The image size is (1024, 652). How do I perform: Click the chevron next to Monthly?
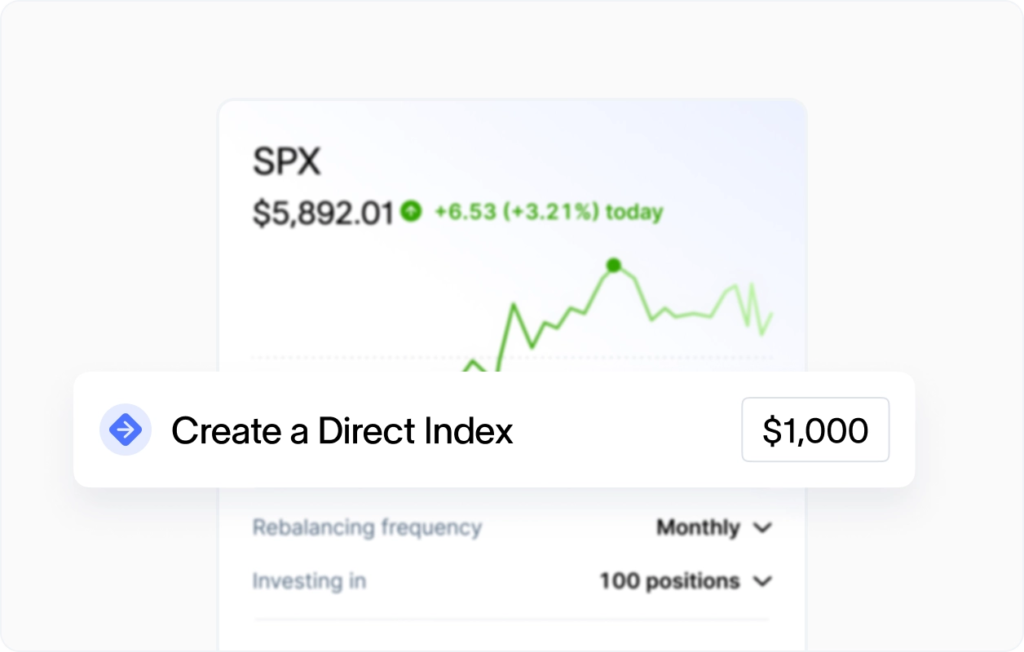coord(763,528)
